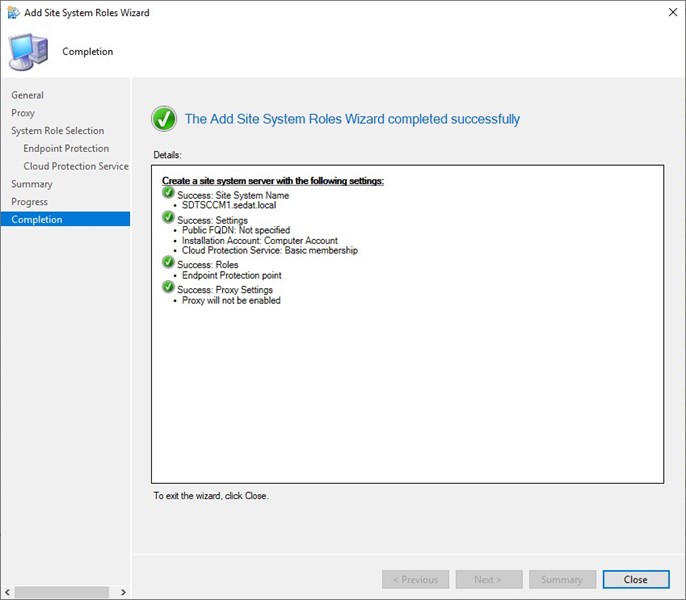Select System Role Selection step
Viewport: 686px width, 600px height.
[x=58, y=130]
